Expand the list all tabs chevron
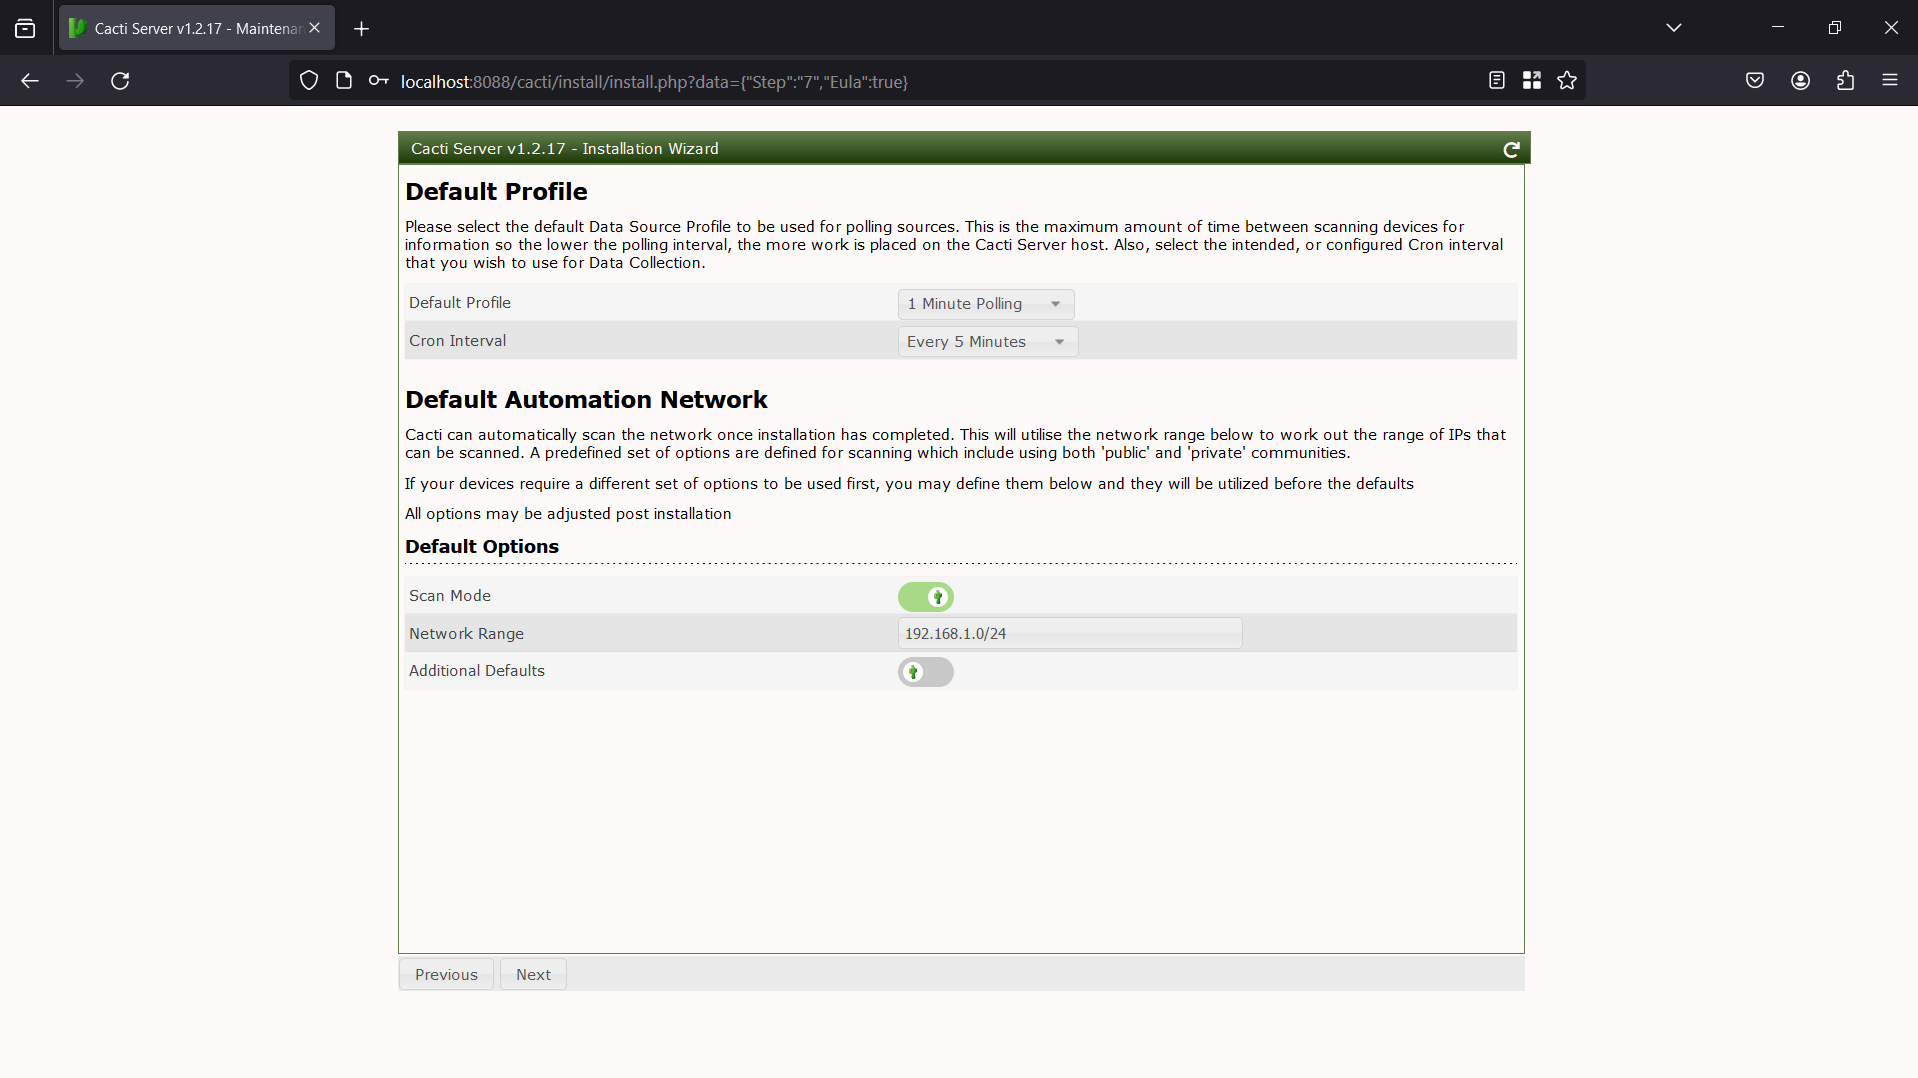The image size is (1918, 1078). tap(1674, 28)
